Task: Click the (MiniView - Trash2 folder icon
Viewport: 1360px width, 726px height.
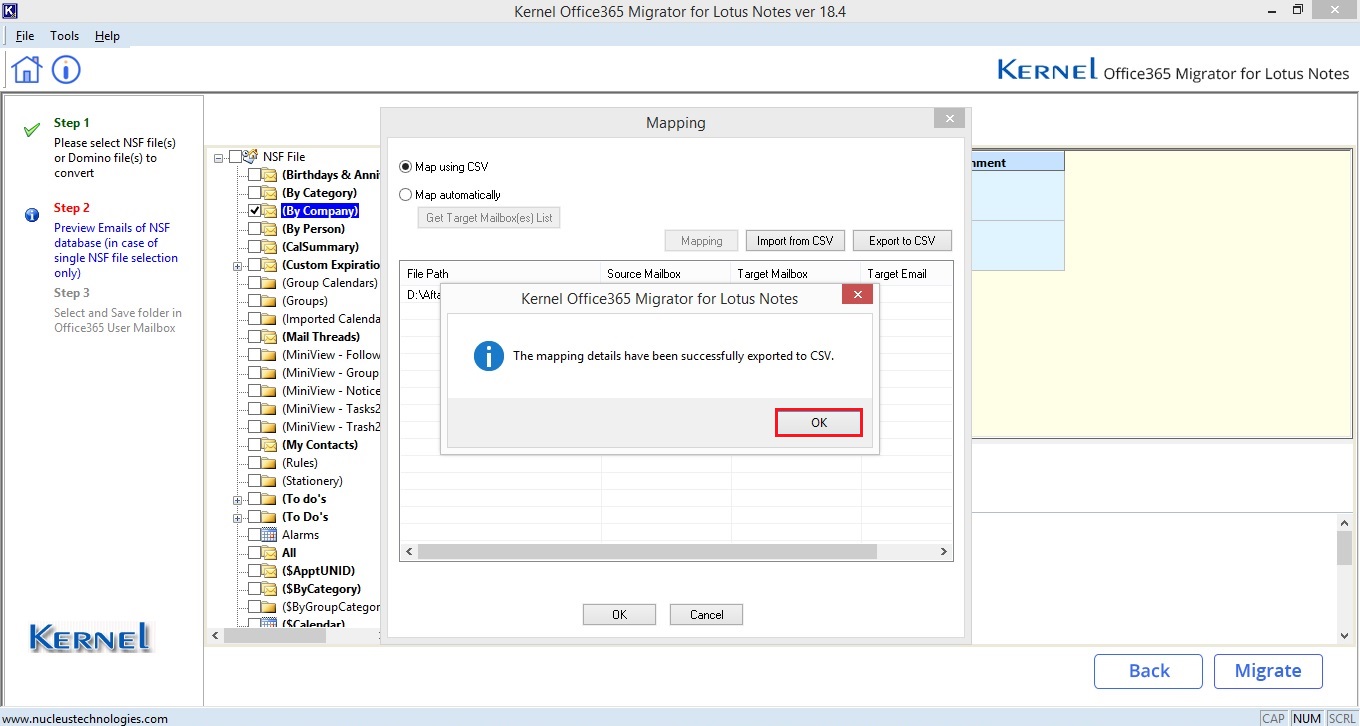Action: click(270, 427)
